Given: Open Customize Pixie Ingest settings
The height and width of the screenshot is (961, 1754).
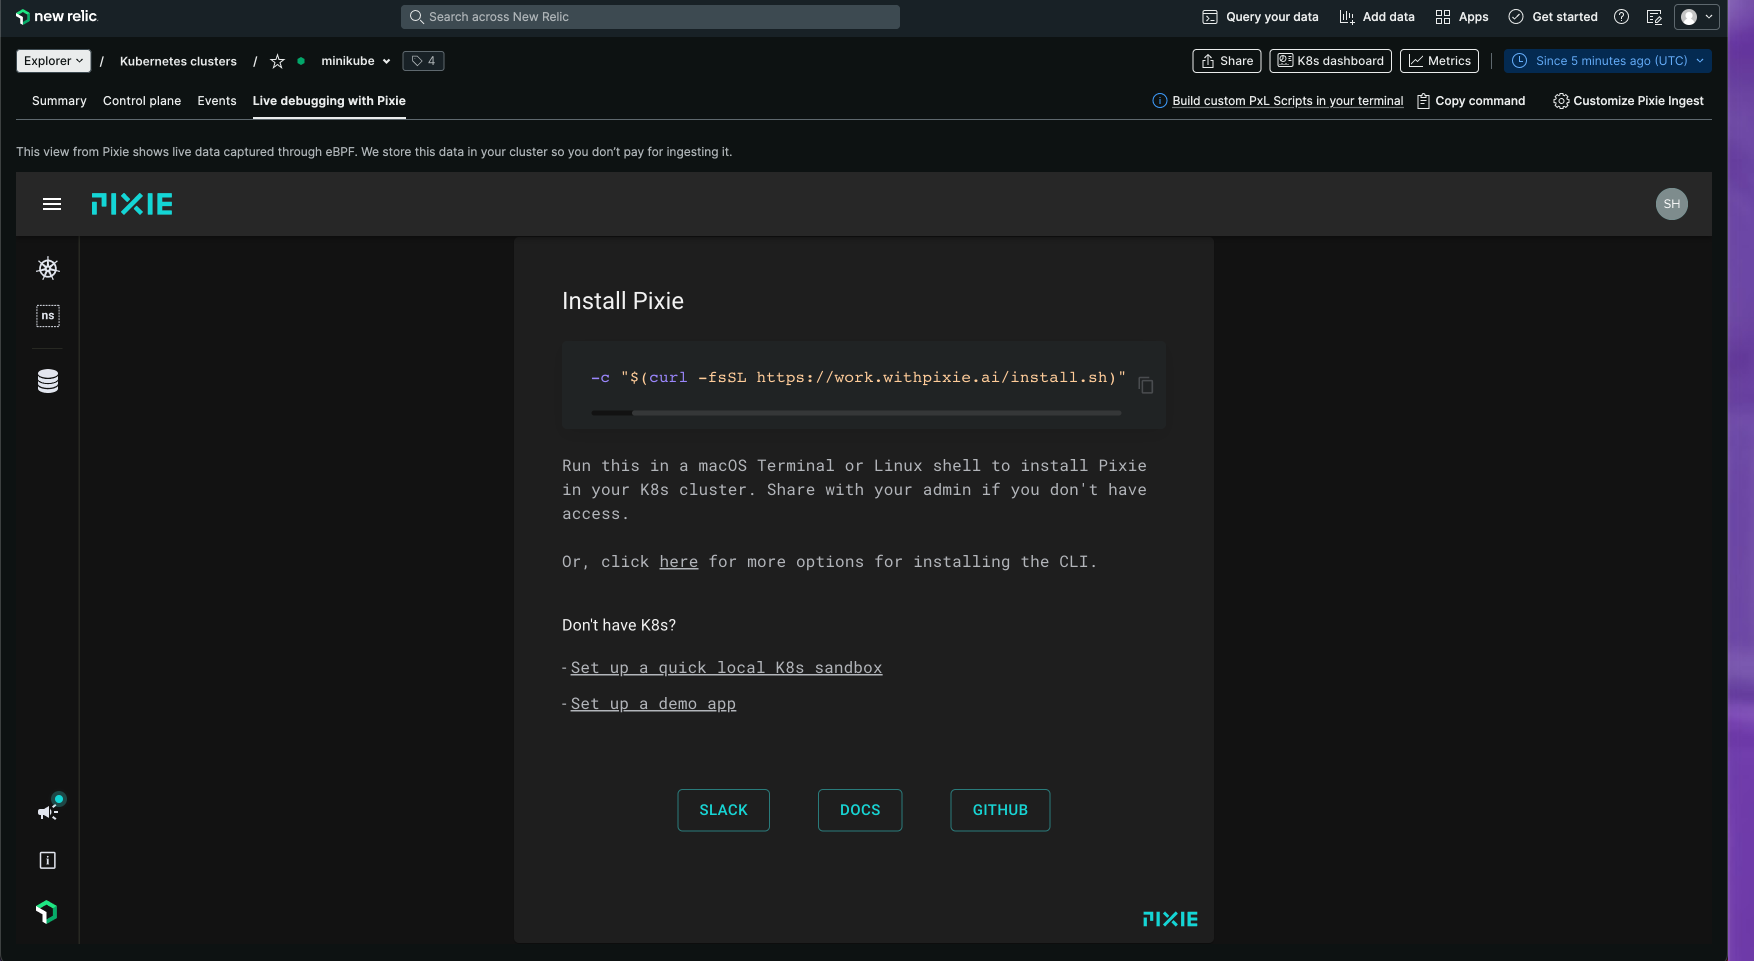Looking at the screenshot, I should pos(1628,101).
